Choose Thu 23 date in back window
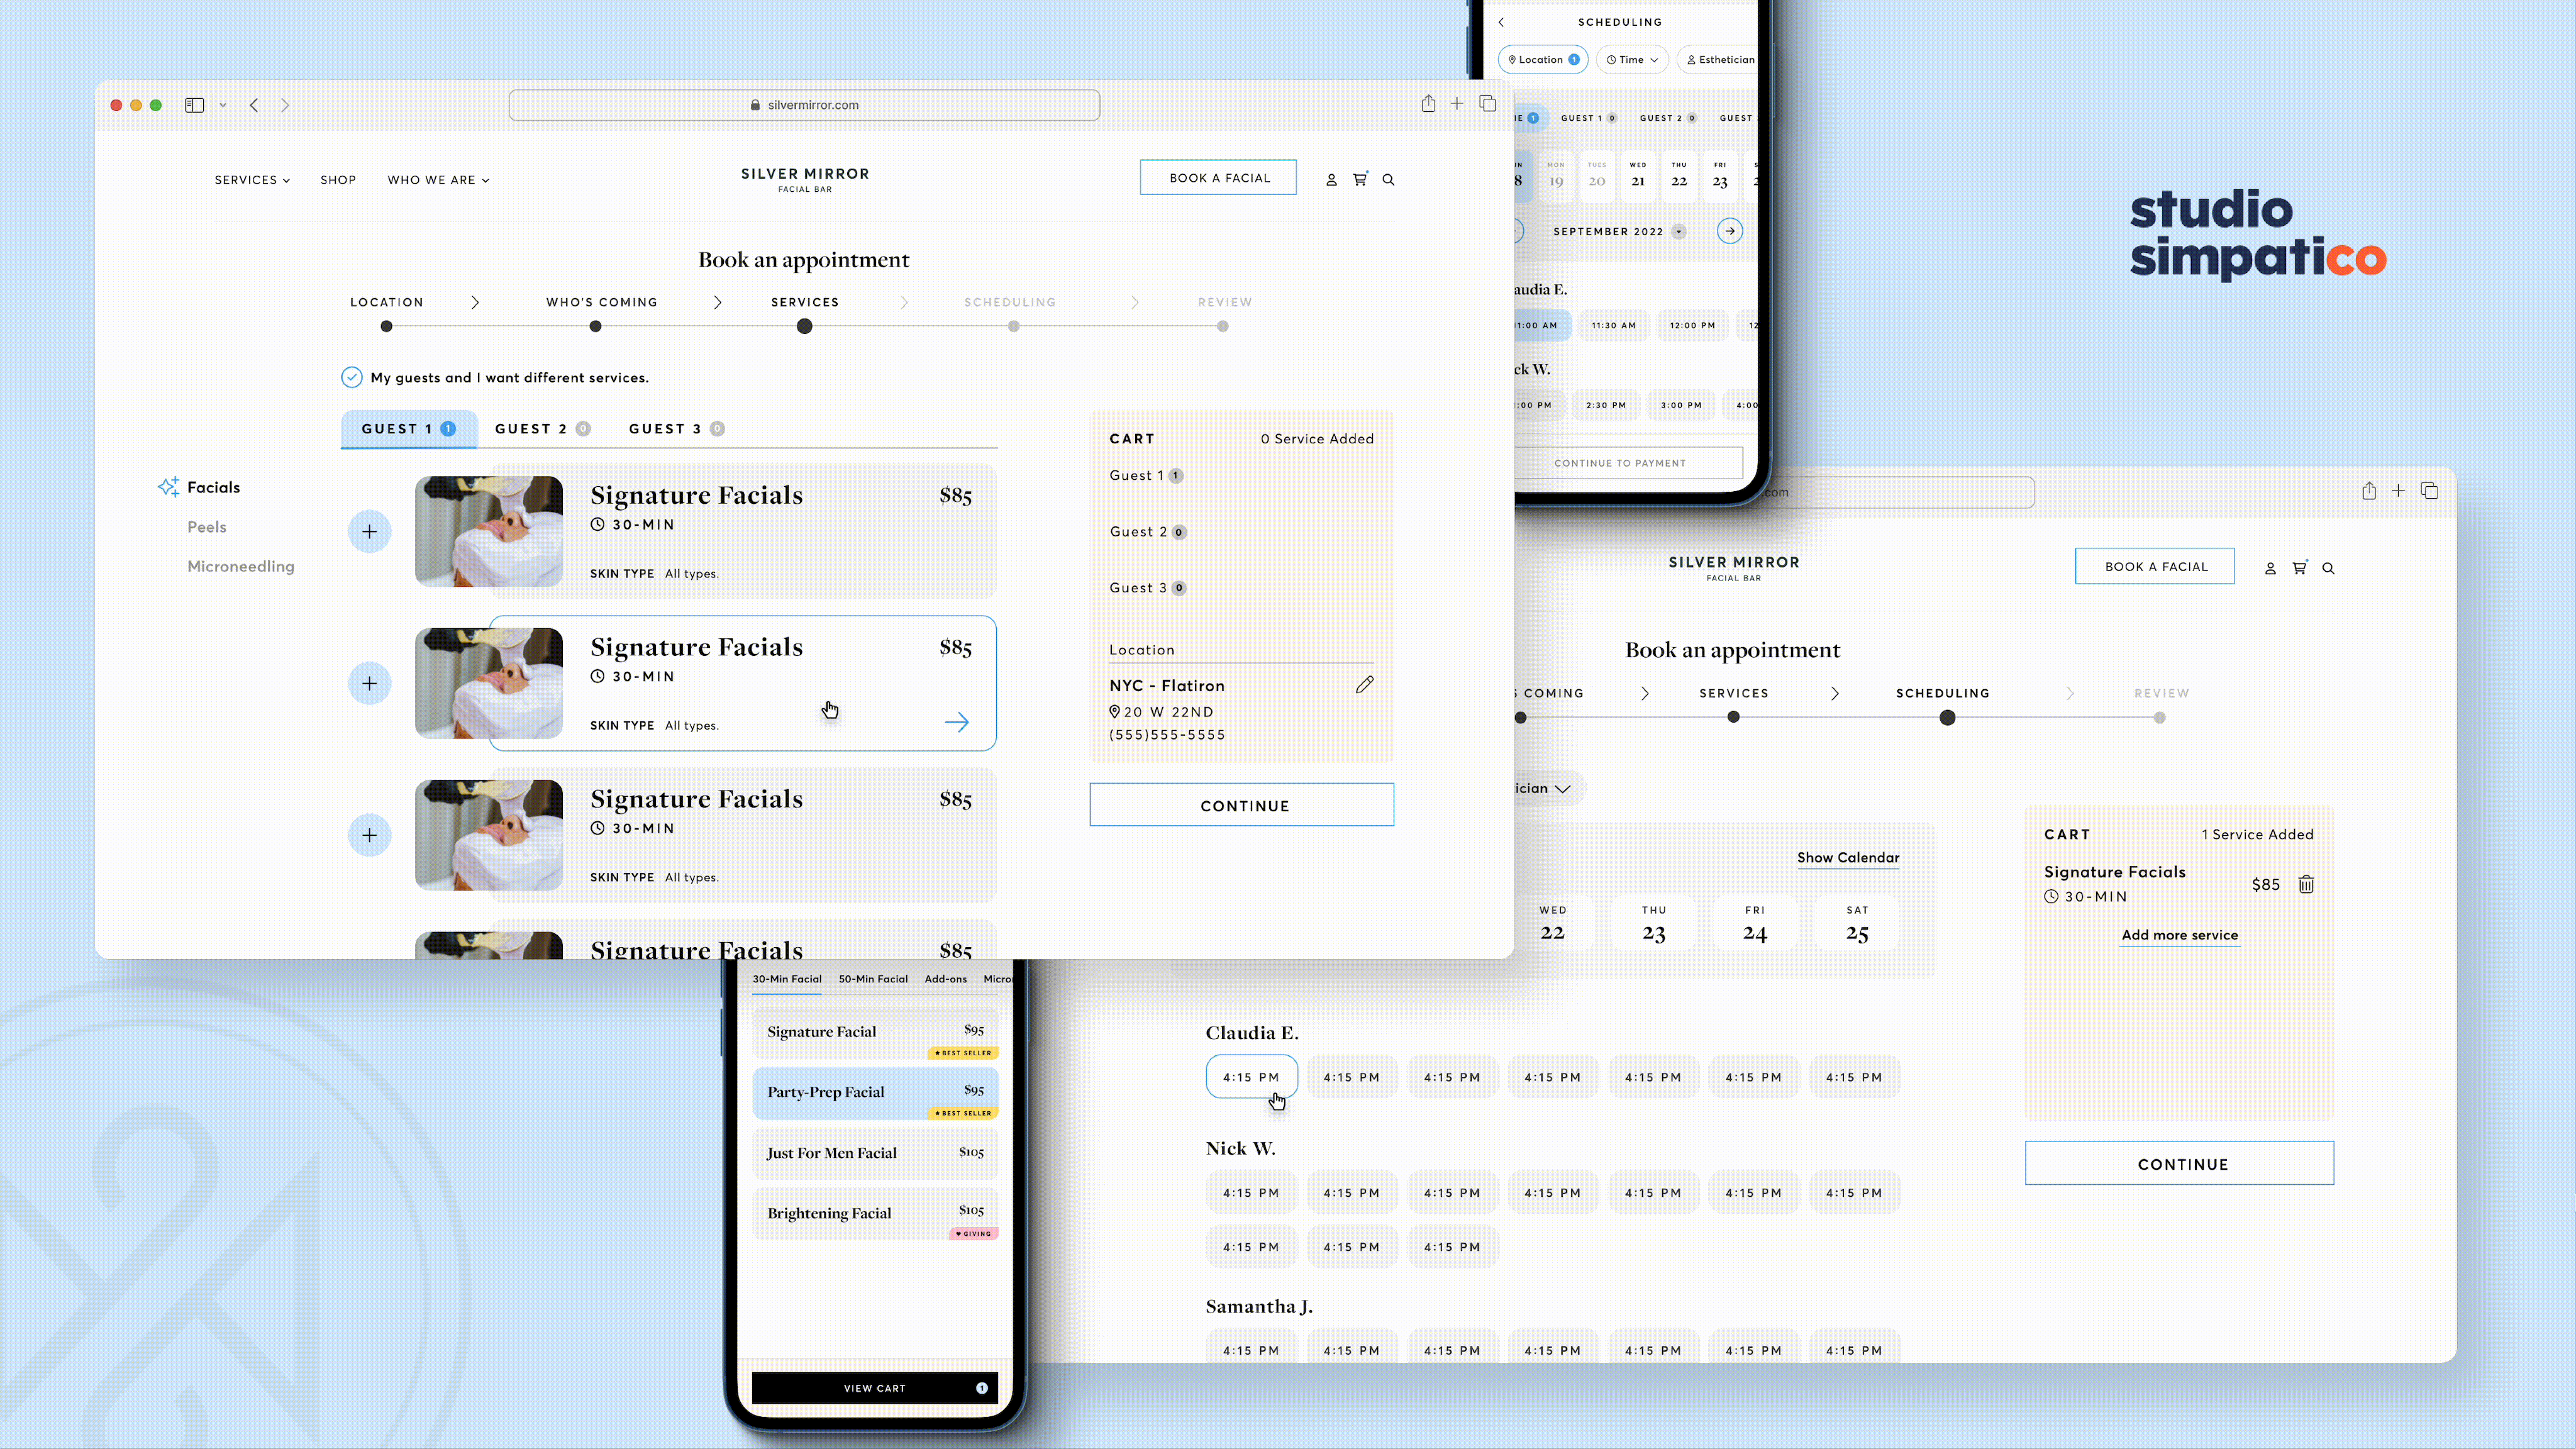Screen dimensions: 2576x1449 pos(1654,924)
